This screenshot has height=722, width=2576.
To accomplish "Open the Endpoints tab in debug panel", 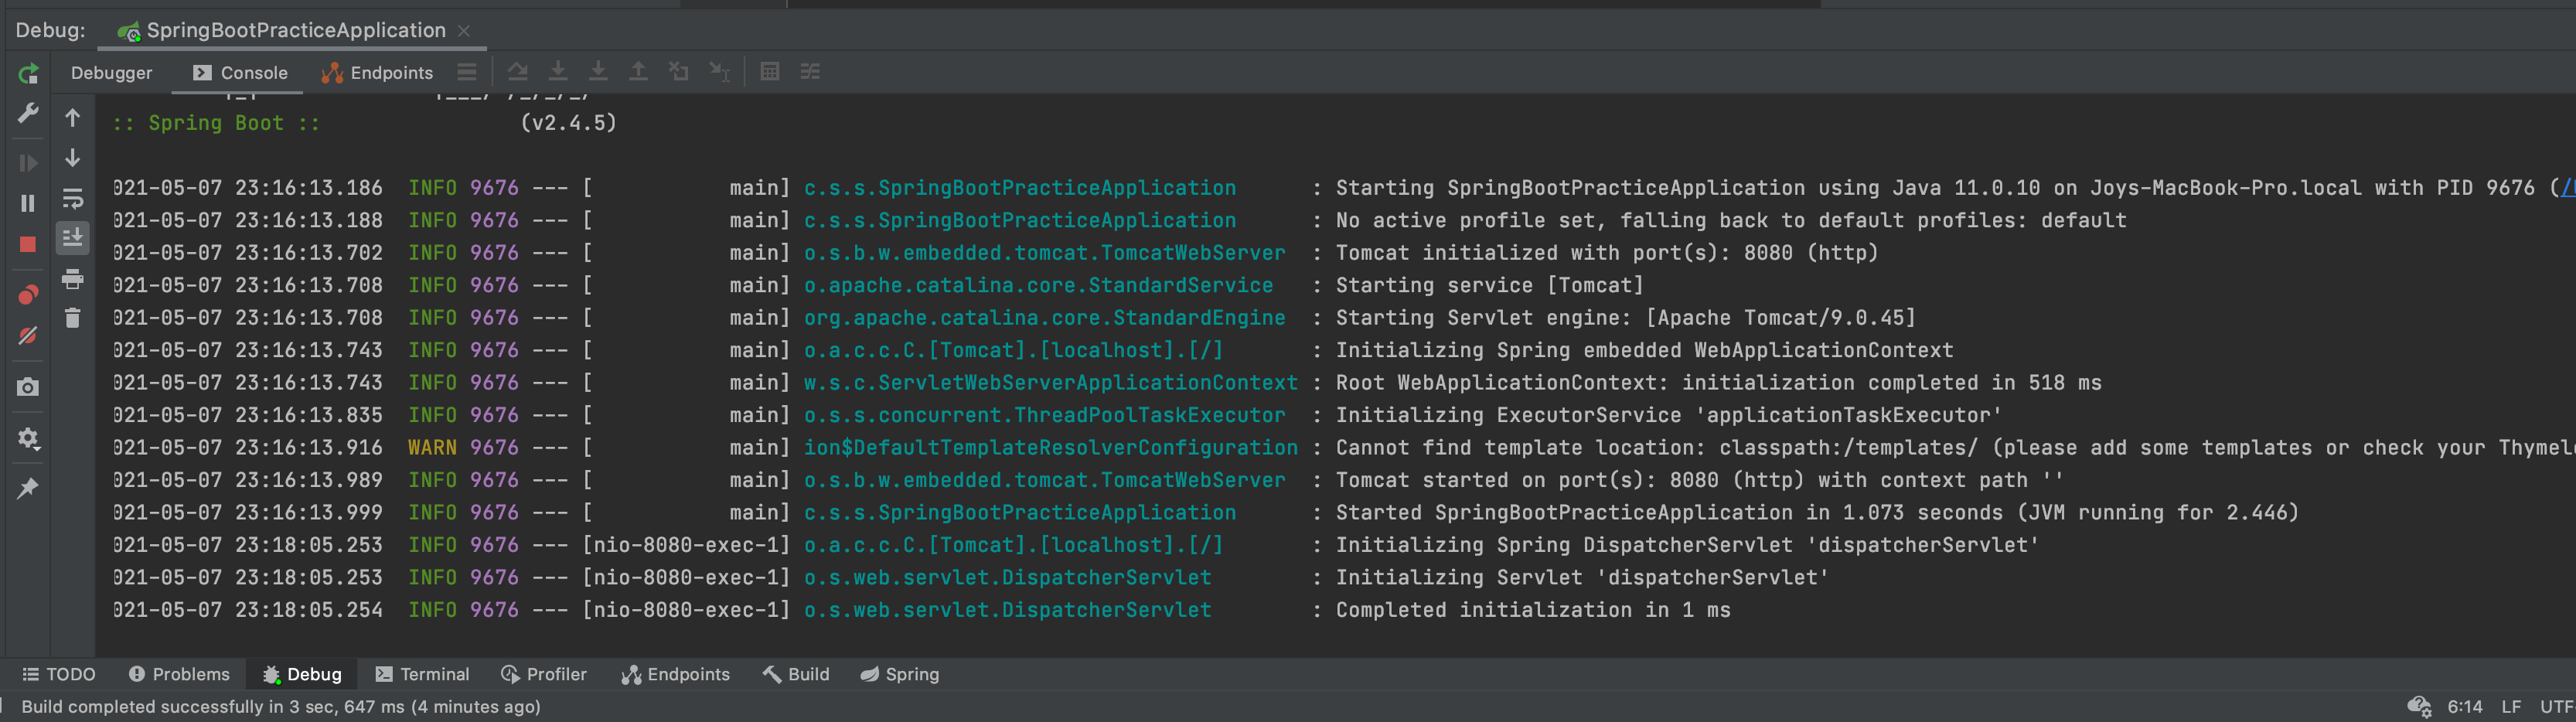I will (377, 73).
